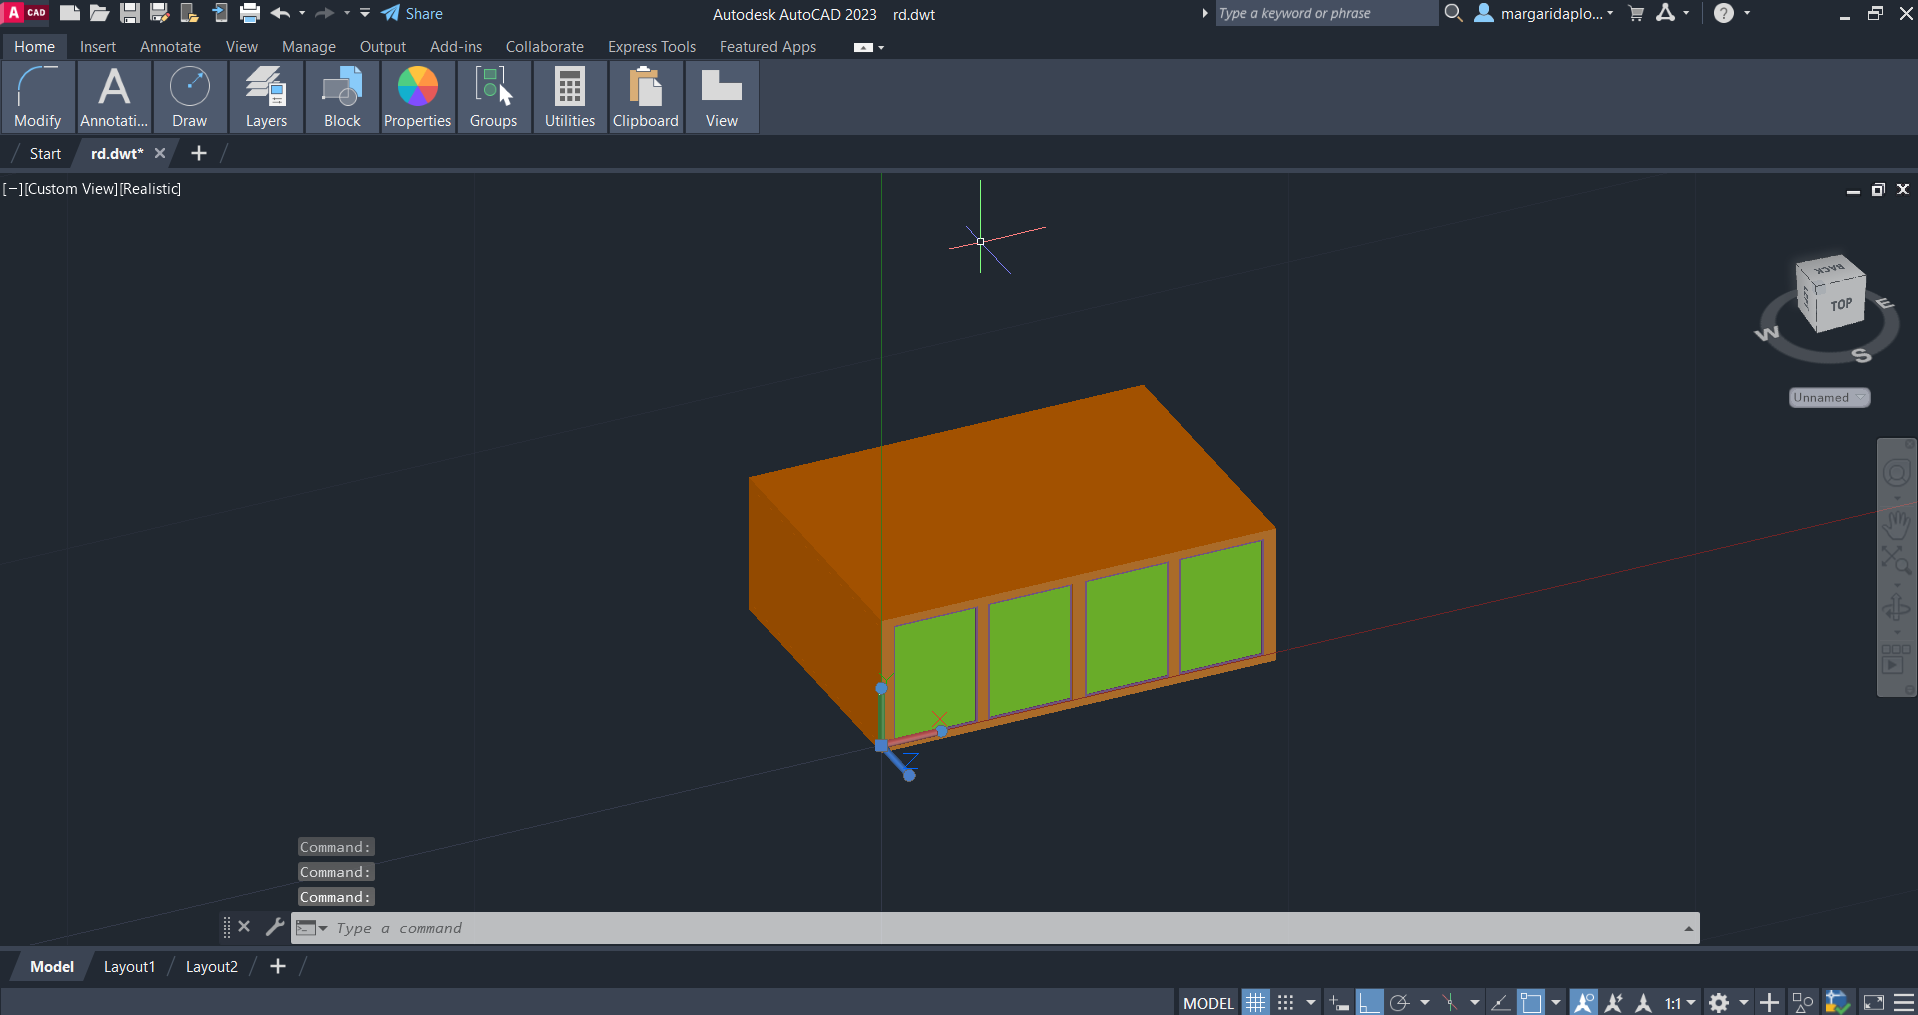Toggle the drawing grid display
The height and width of the screenshot is (1015, 1918).
[1256, 1003]
